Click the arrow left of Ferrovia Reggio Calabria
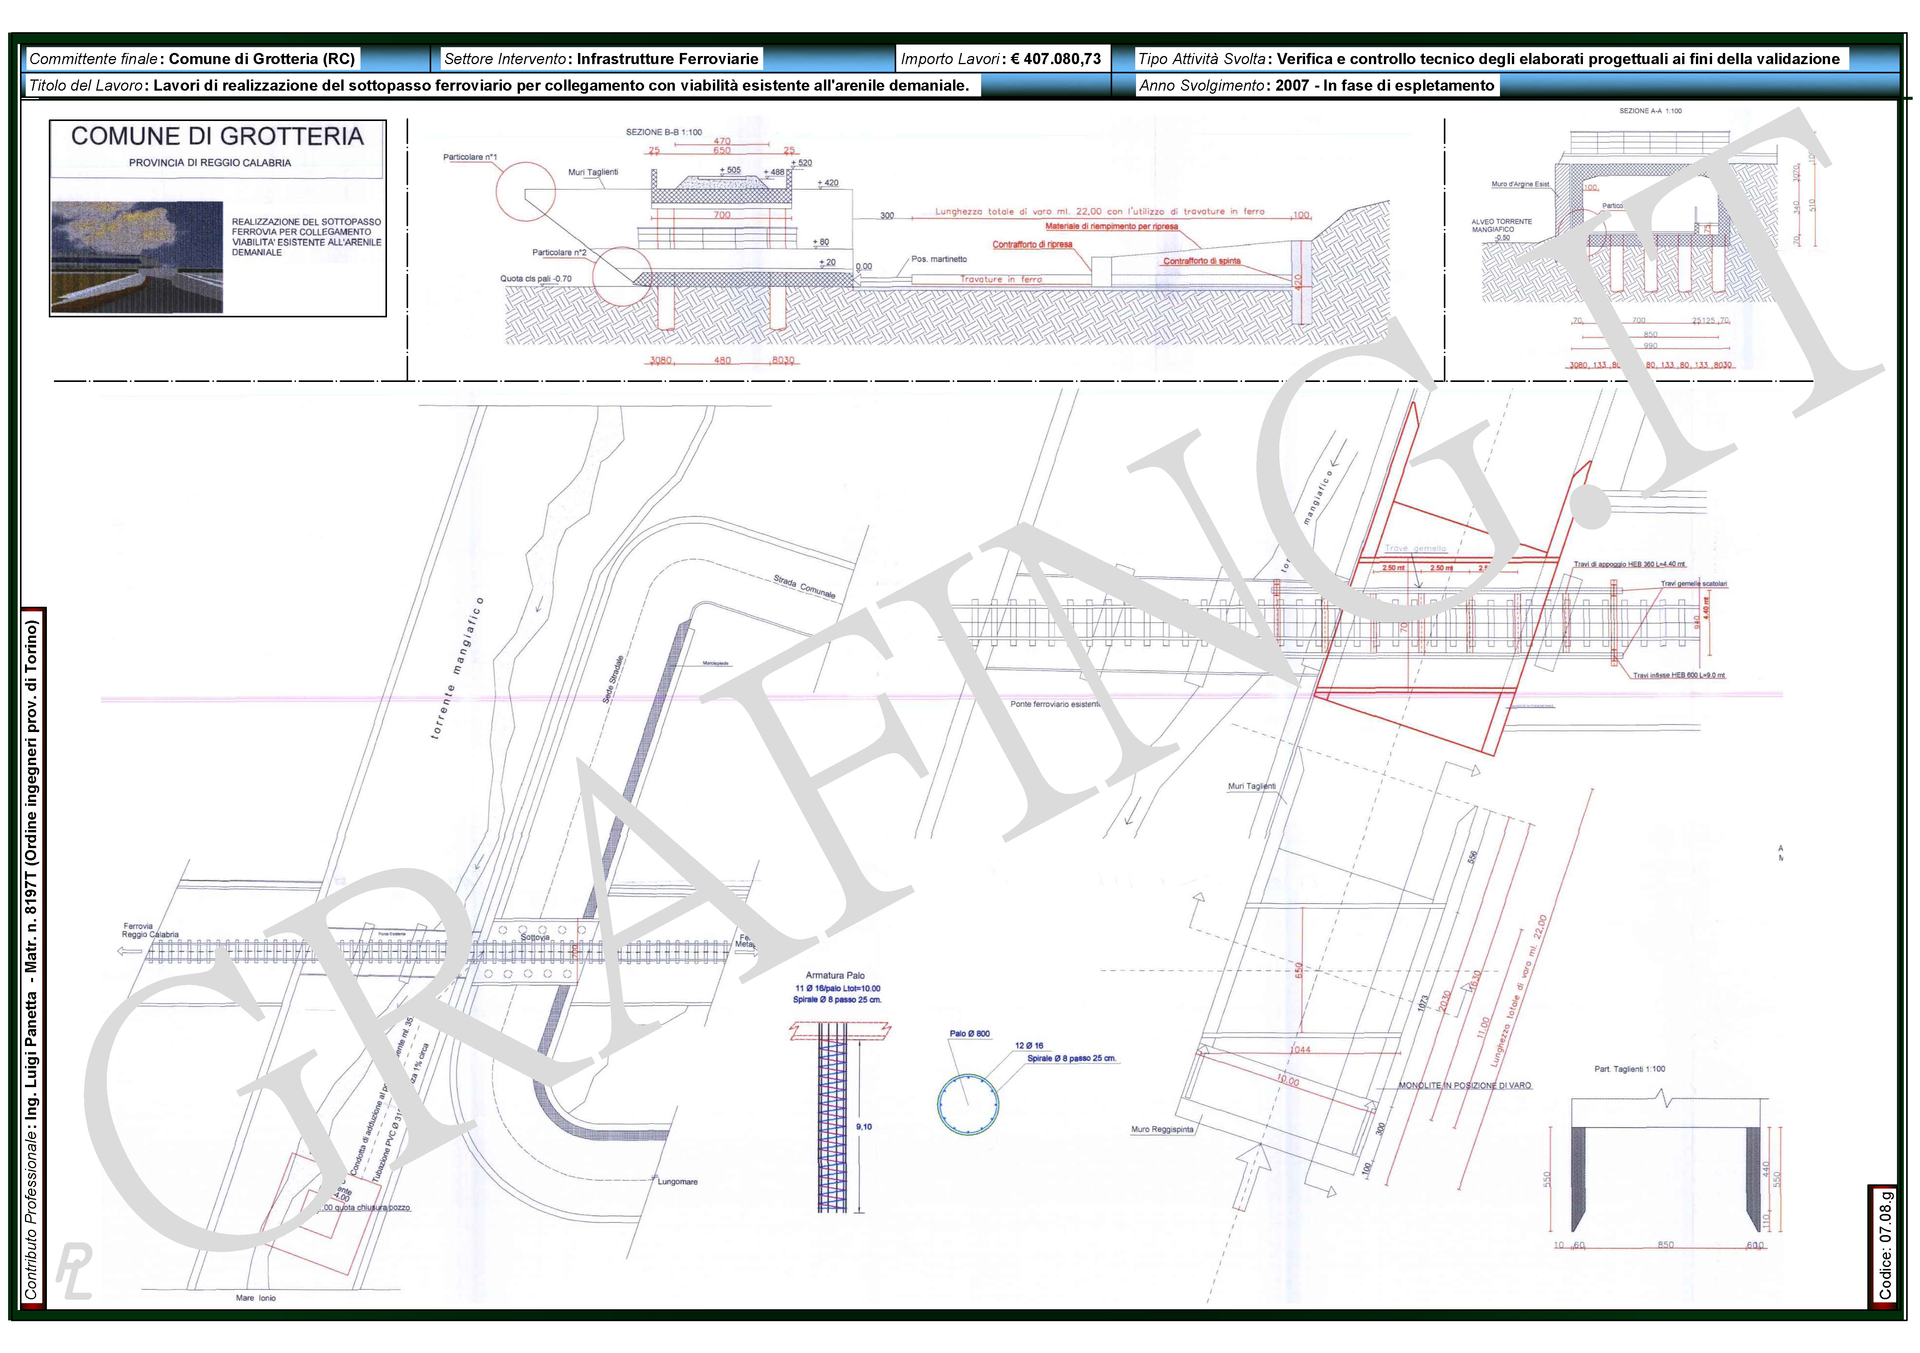 point(130,951)
